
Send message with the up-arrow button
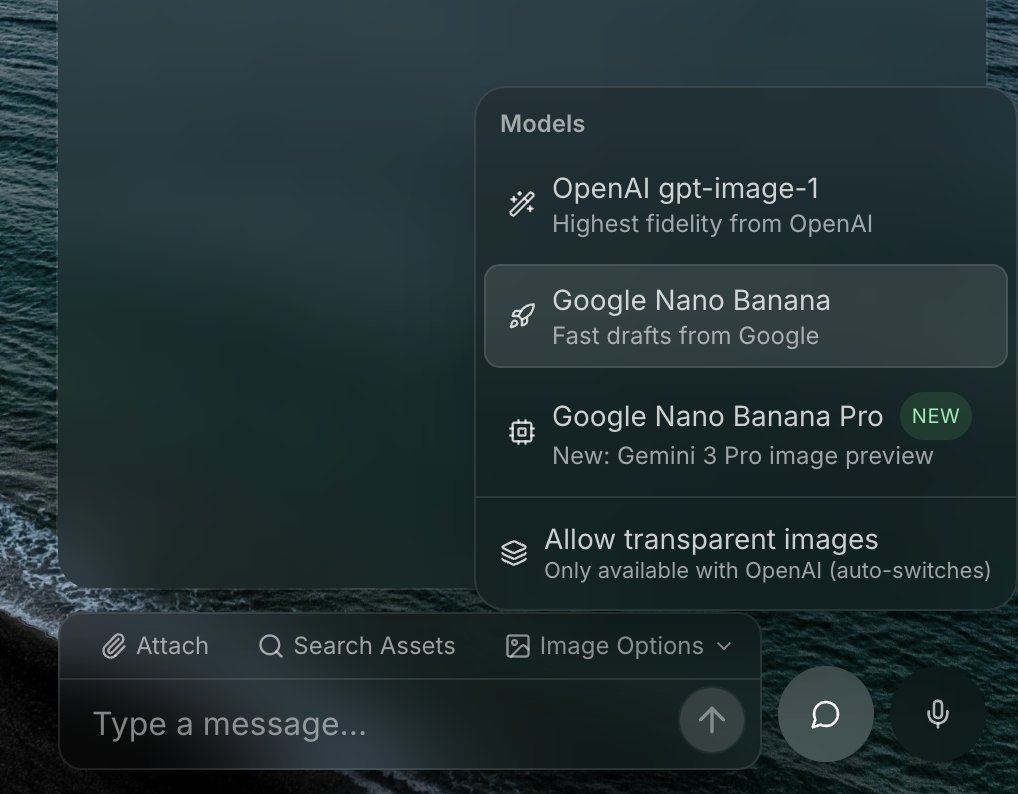(712, 720)
